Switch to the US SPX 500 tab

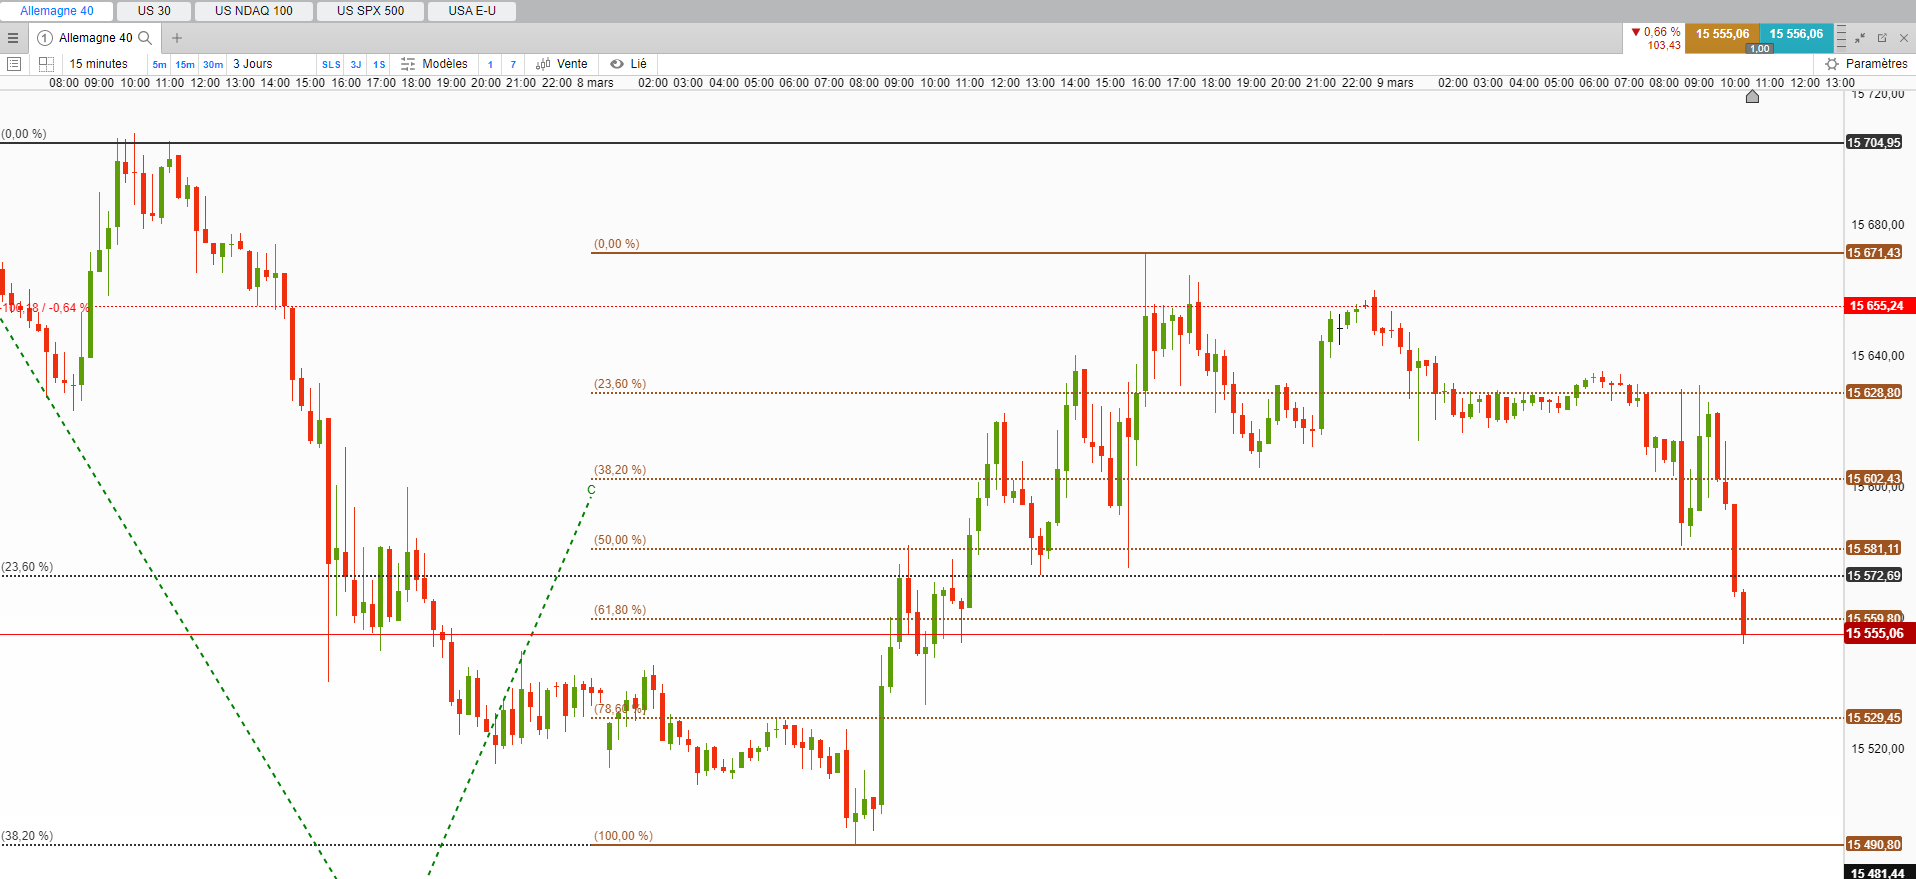pos(371,11)
